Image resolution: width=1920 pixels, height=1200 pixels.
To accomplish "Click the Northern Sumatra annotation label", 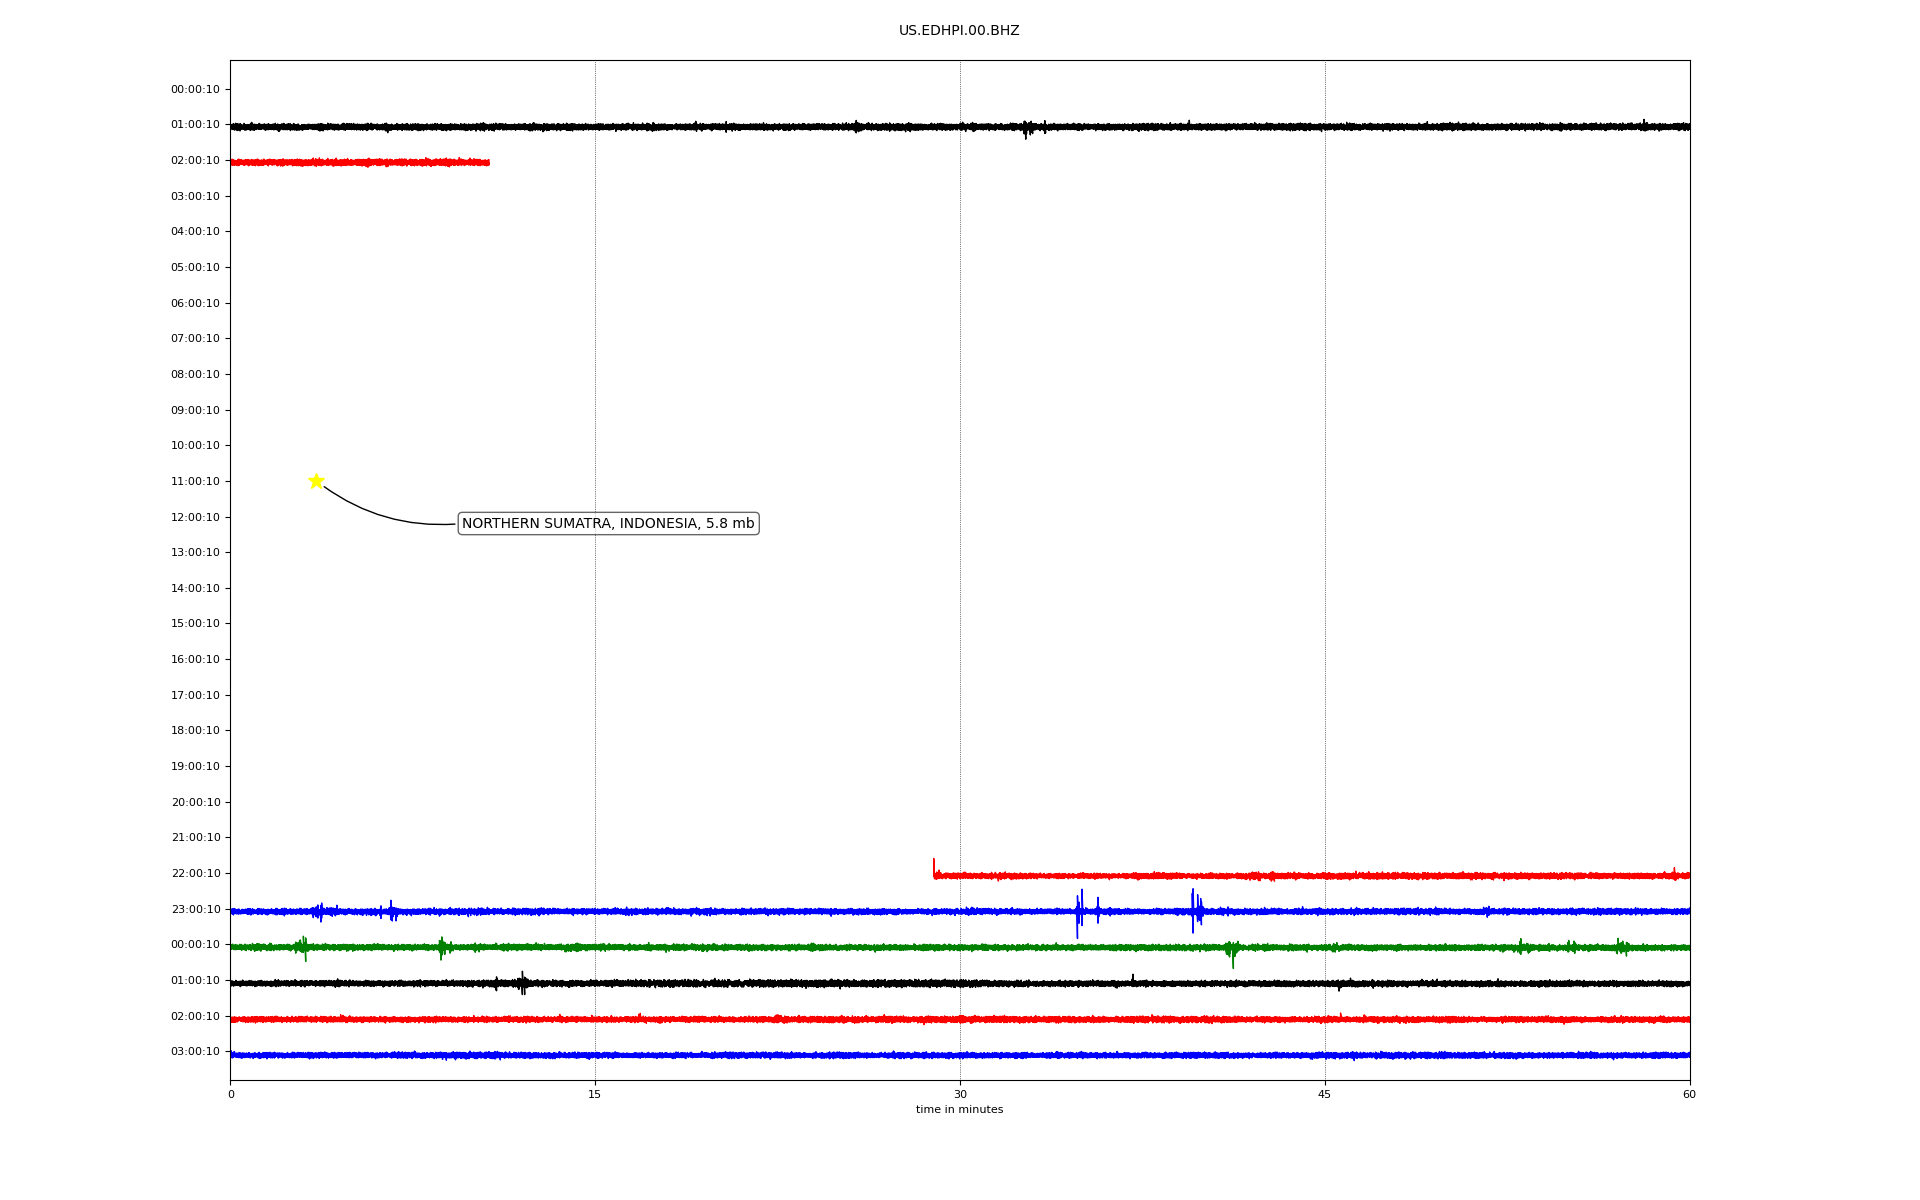I will [607, 524].
